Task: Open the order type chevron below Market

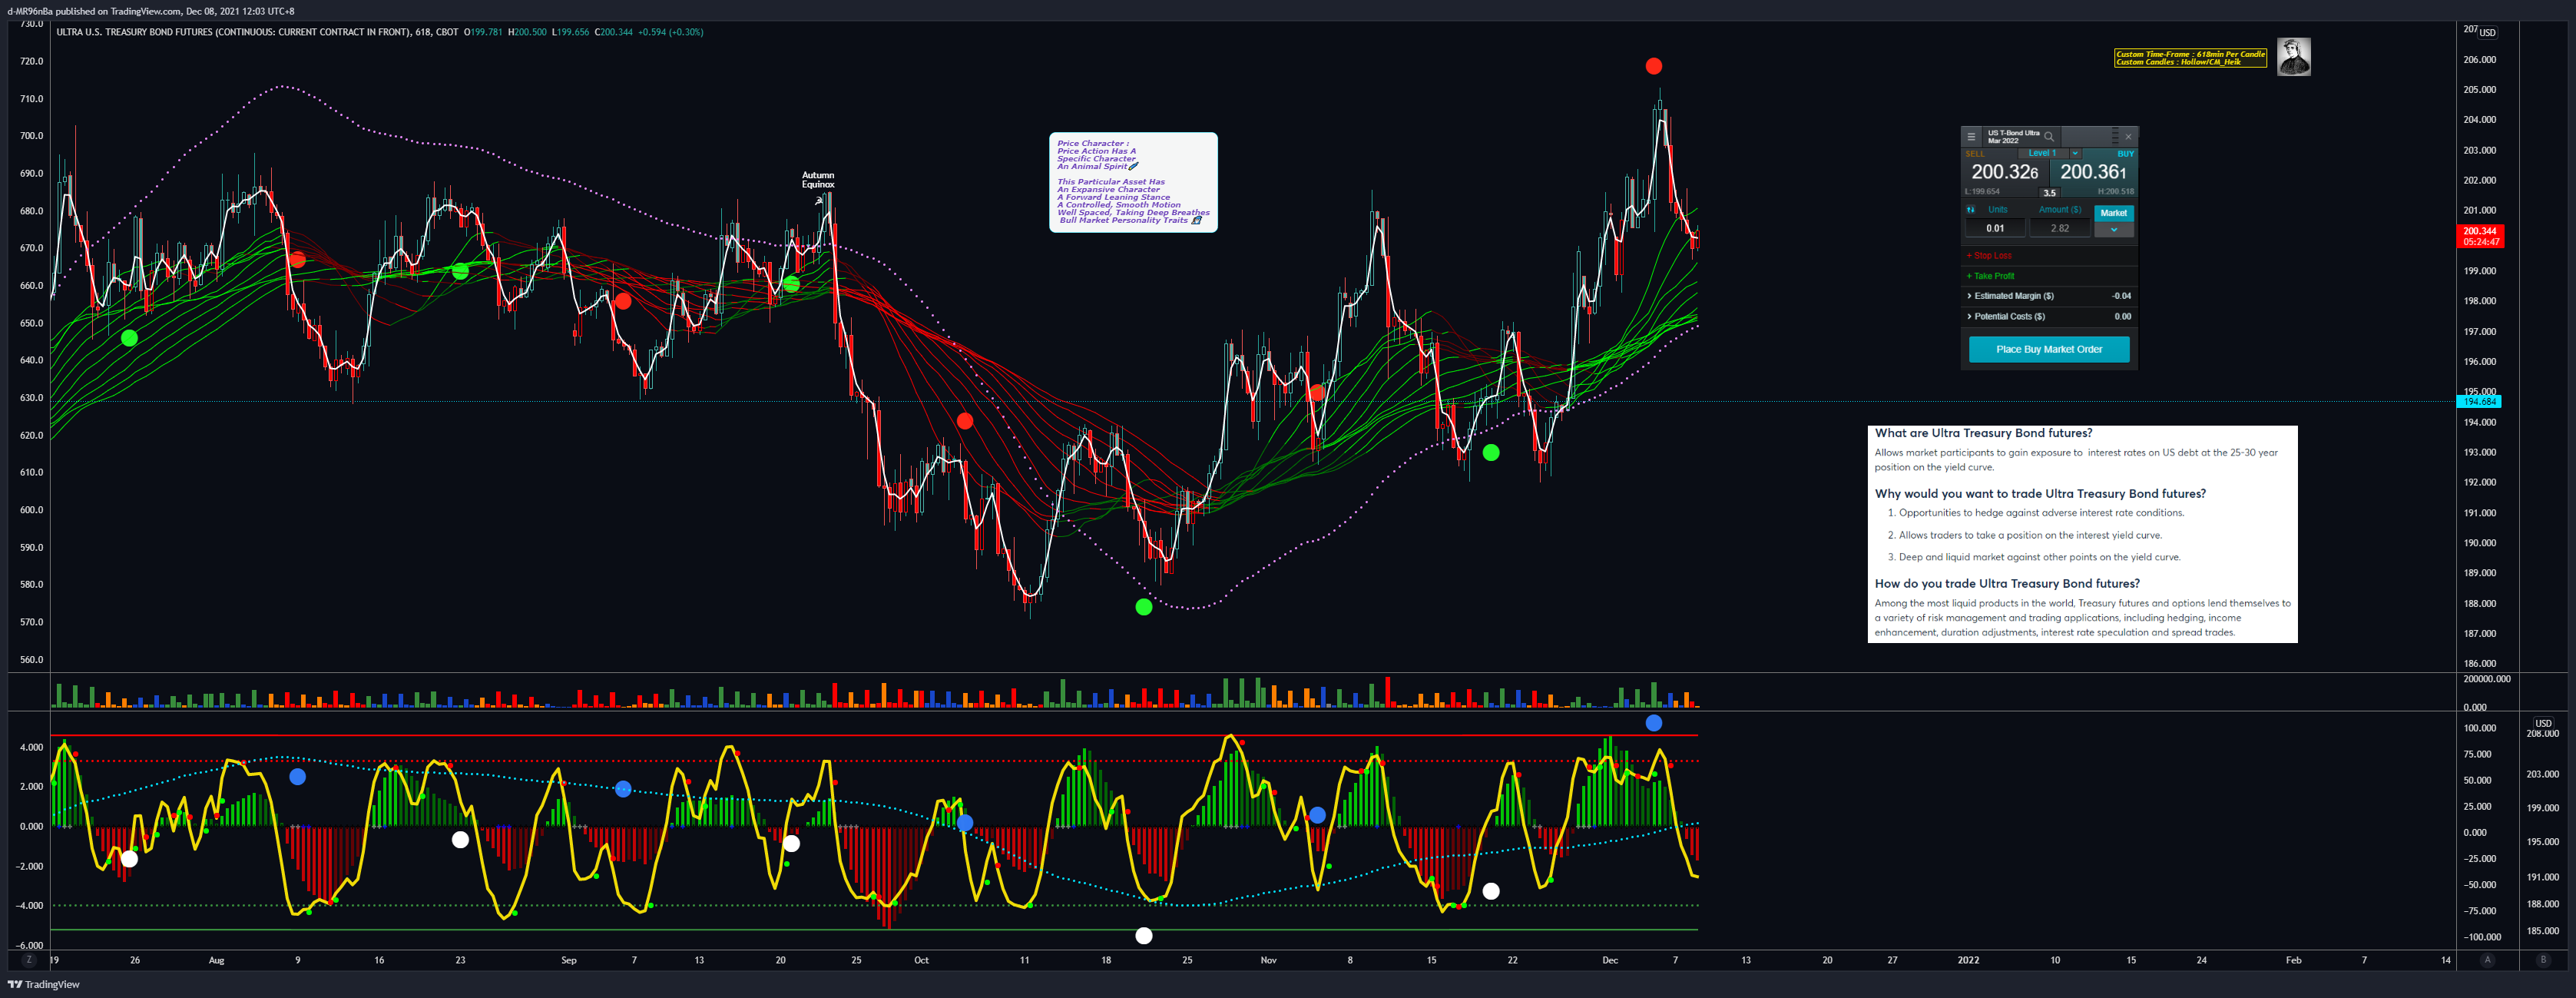Action: [2114, 230]
